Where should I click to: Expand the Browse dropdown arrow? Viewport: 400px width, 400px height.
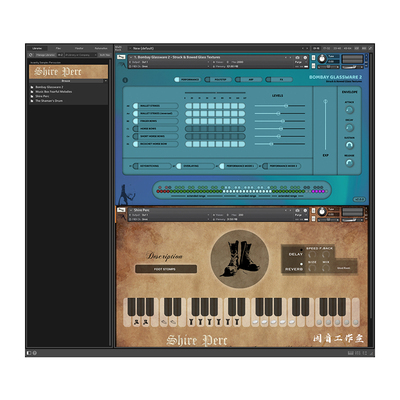(x=106, y=81)
